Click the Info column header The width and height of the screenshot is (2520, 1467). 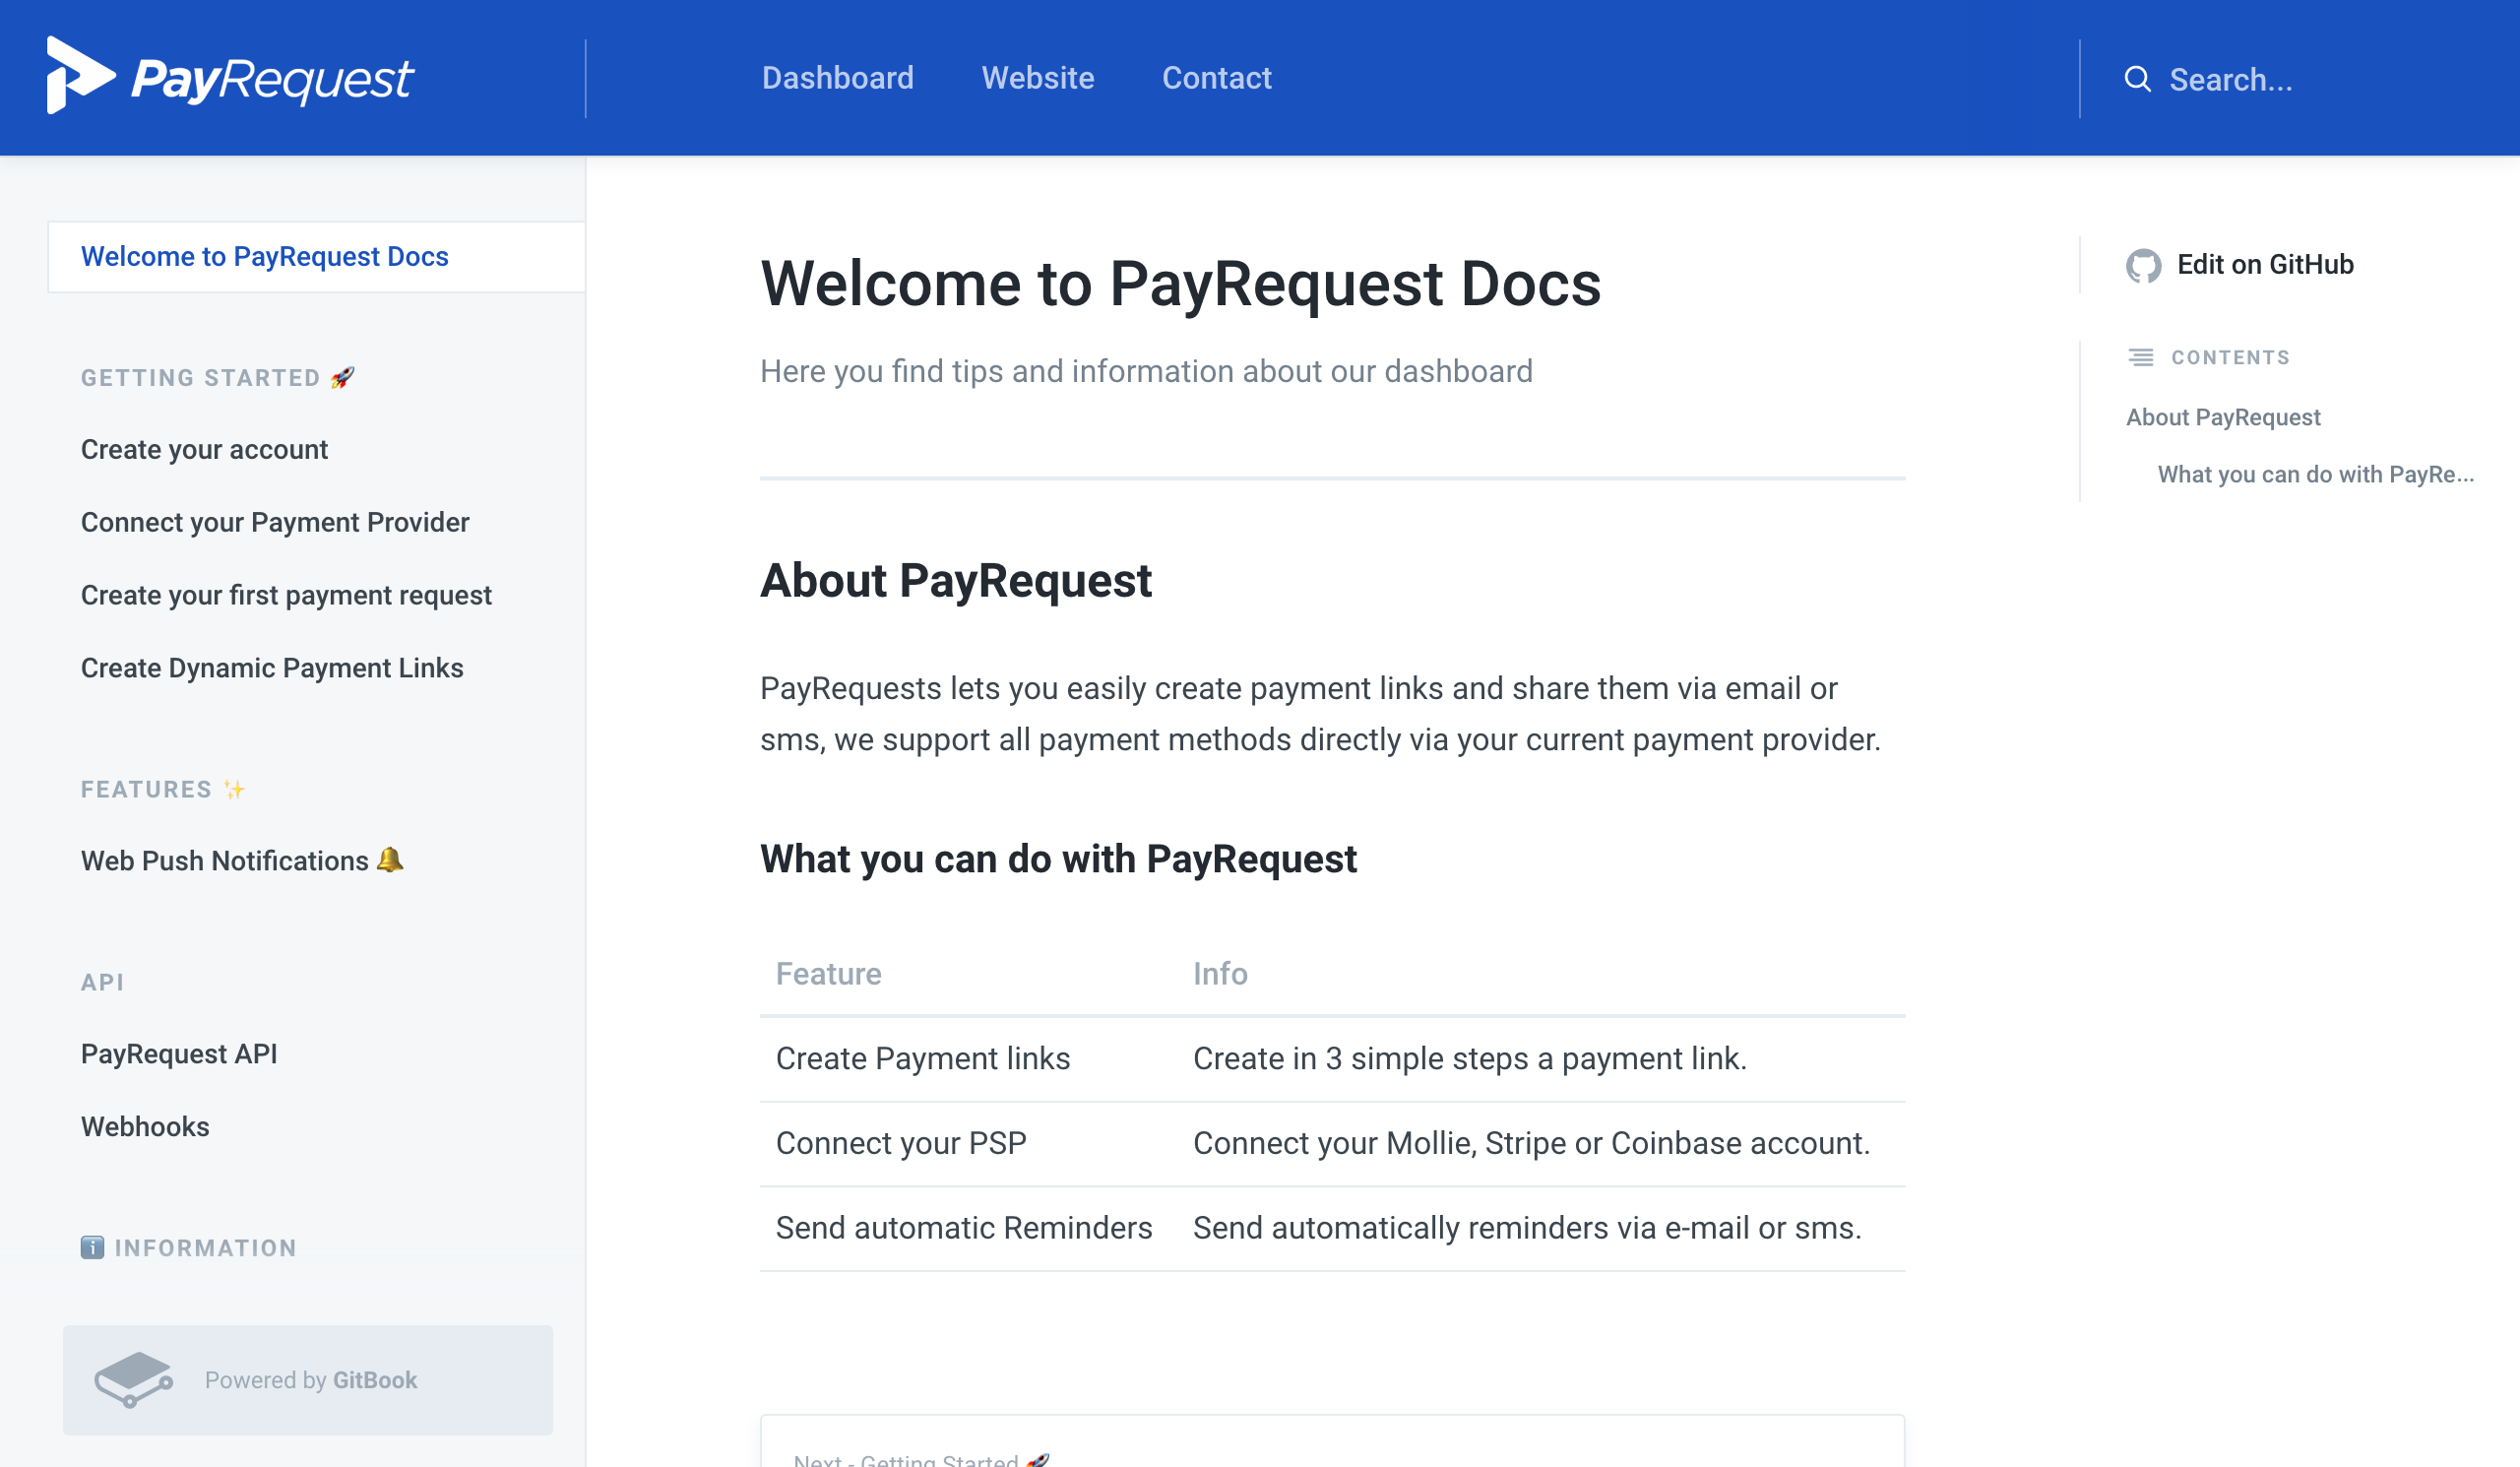1220,973
